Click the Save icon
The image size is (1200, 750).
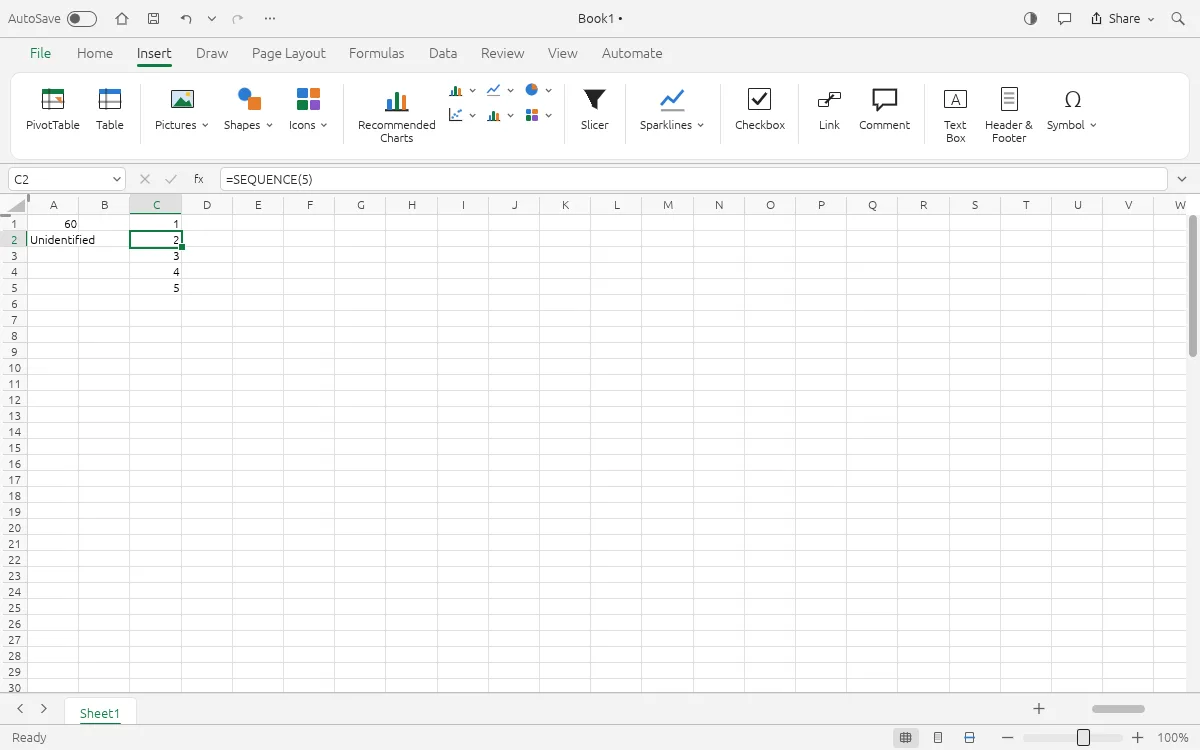point(153,18)
